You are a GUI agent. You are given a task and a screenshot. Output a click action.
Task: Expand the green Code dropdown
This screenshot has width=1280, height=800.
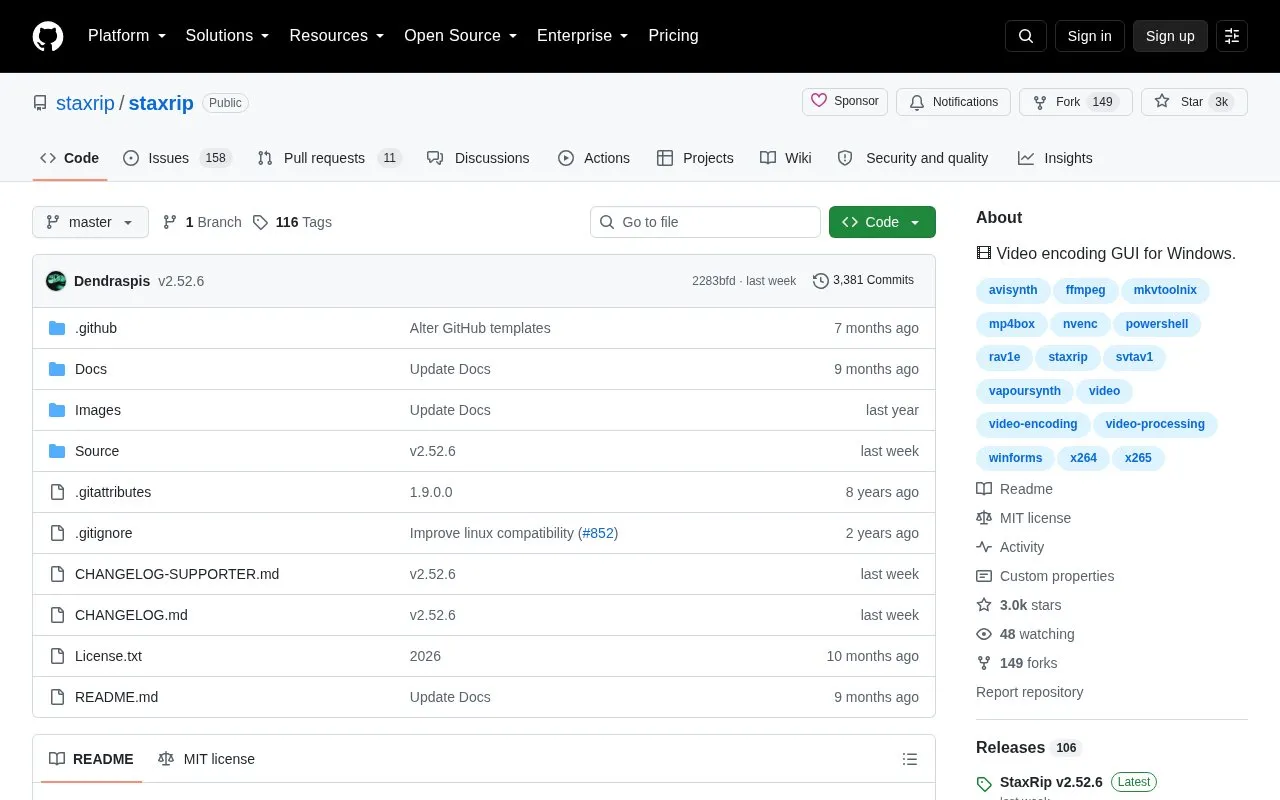pos(882,222)
